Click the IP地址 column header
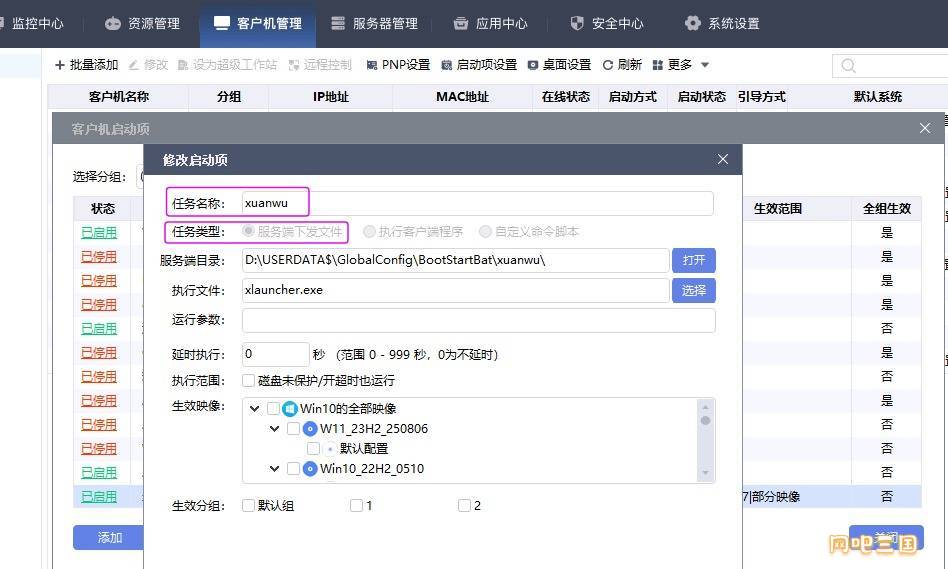The height and width of the screenshot is (569, 948). pos(331,97)
